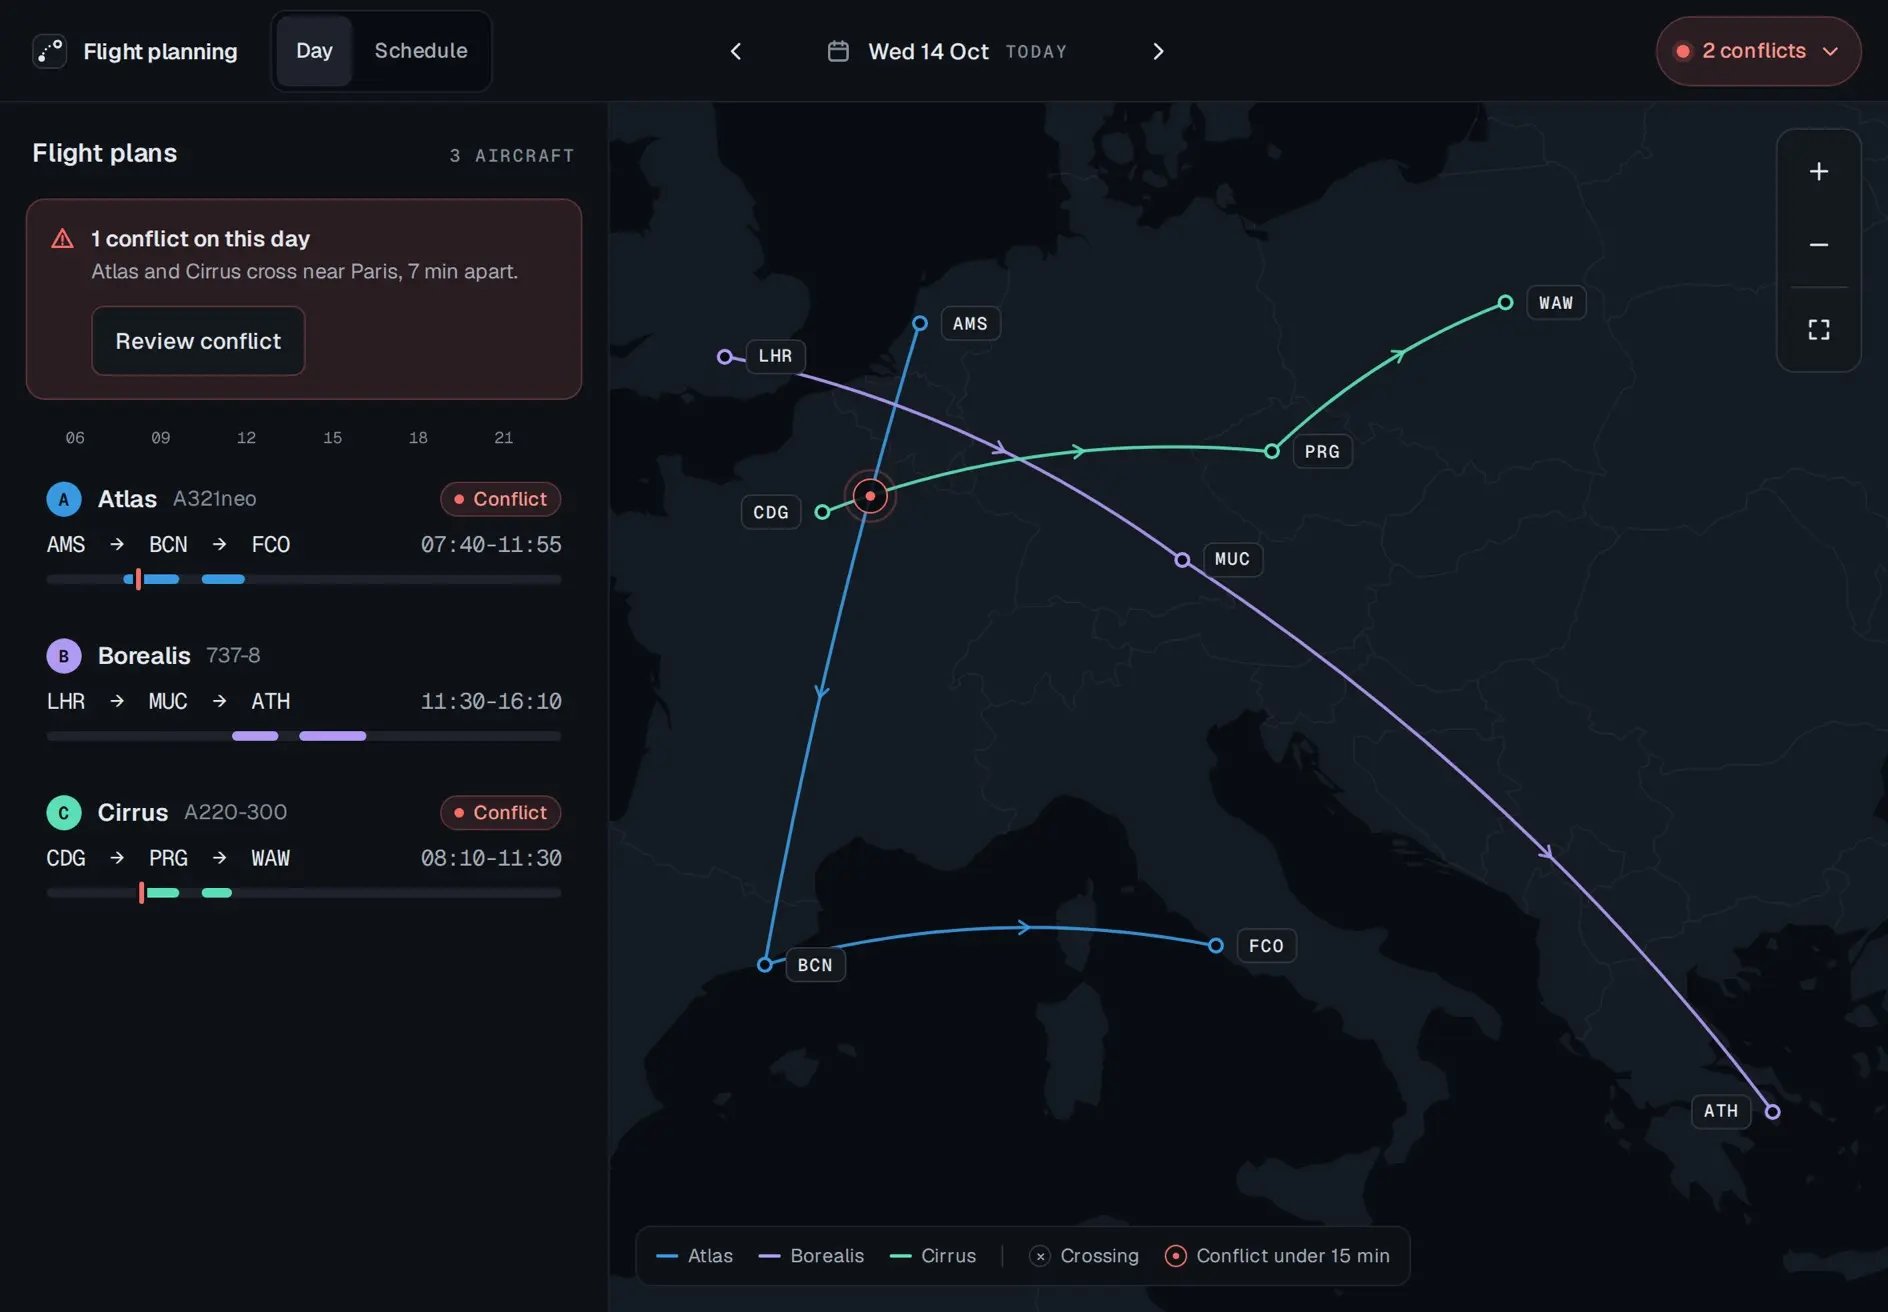This screenshot has height=1312, width=1888.
Task: Select the Cirrus aircraft avatar C
Action: 64,813
